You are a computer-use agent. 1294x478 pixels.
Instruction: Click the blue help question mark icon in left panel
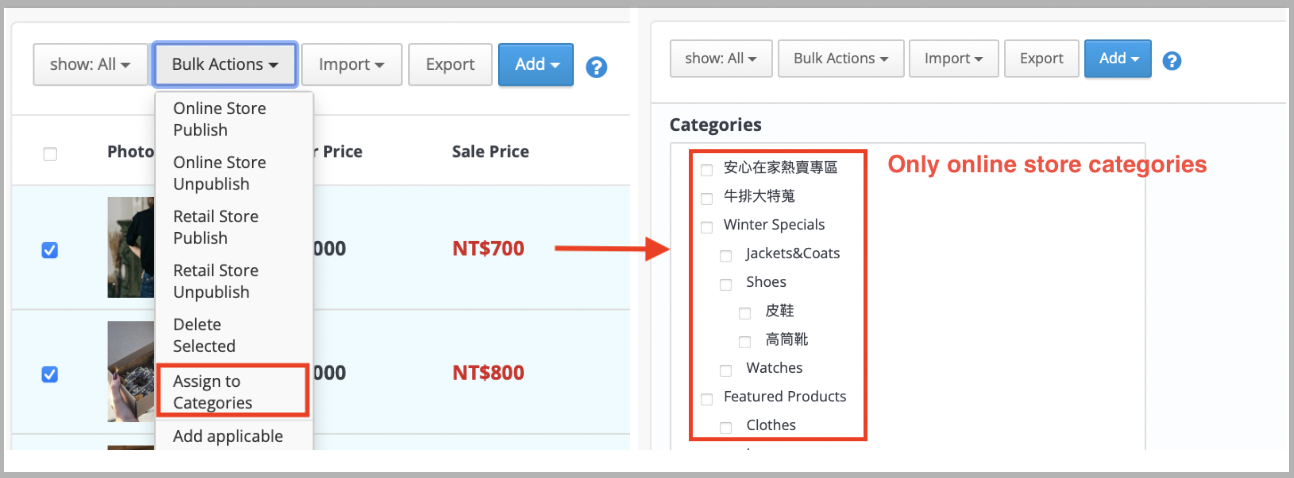coord(597,67)
